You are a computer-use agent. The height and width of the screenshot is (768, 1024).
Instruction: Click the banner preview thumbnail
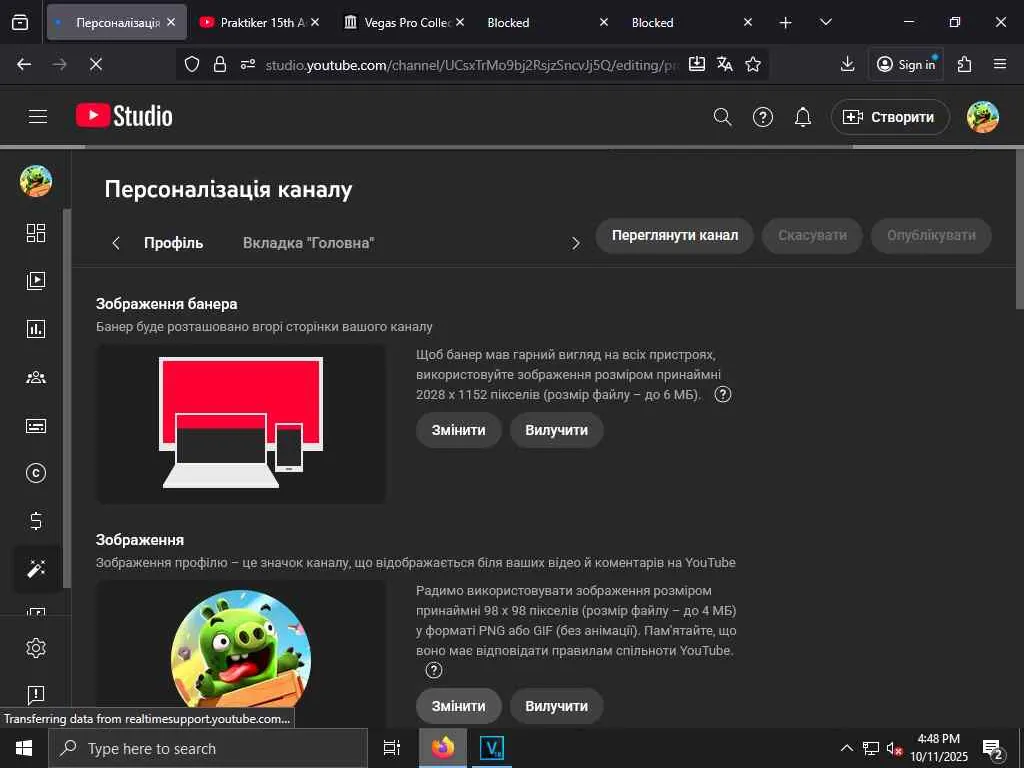point(241,424)
